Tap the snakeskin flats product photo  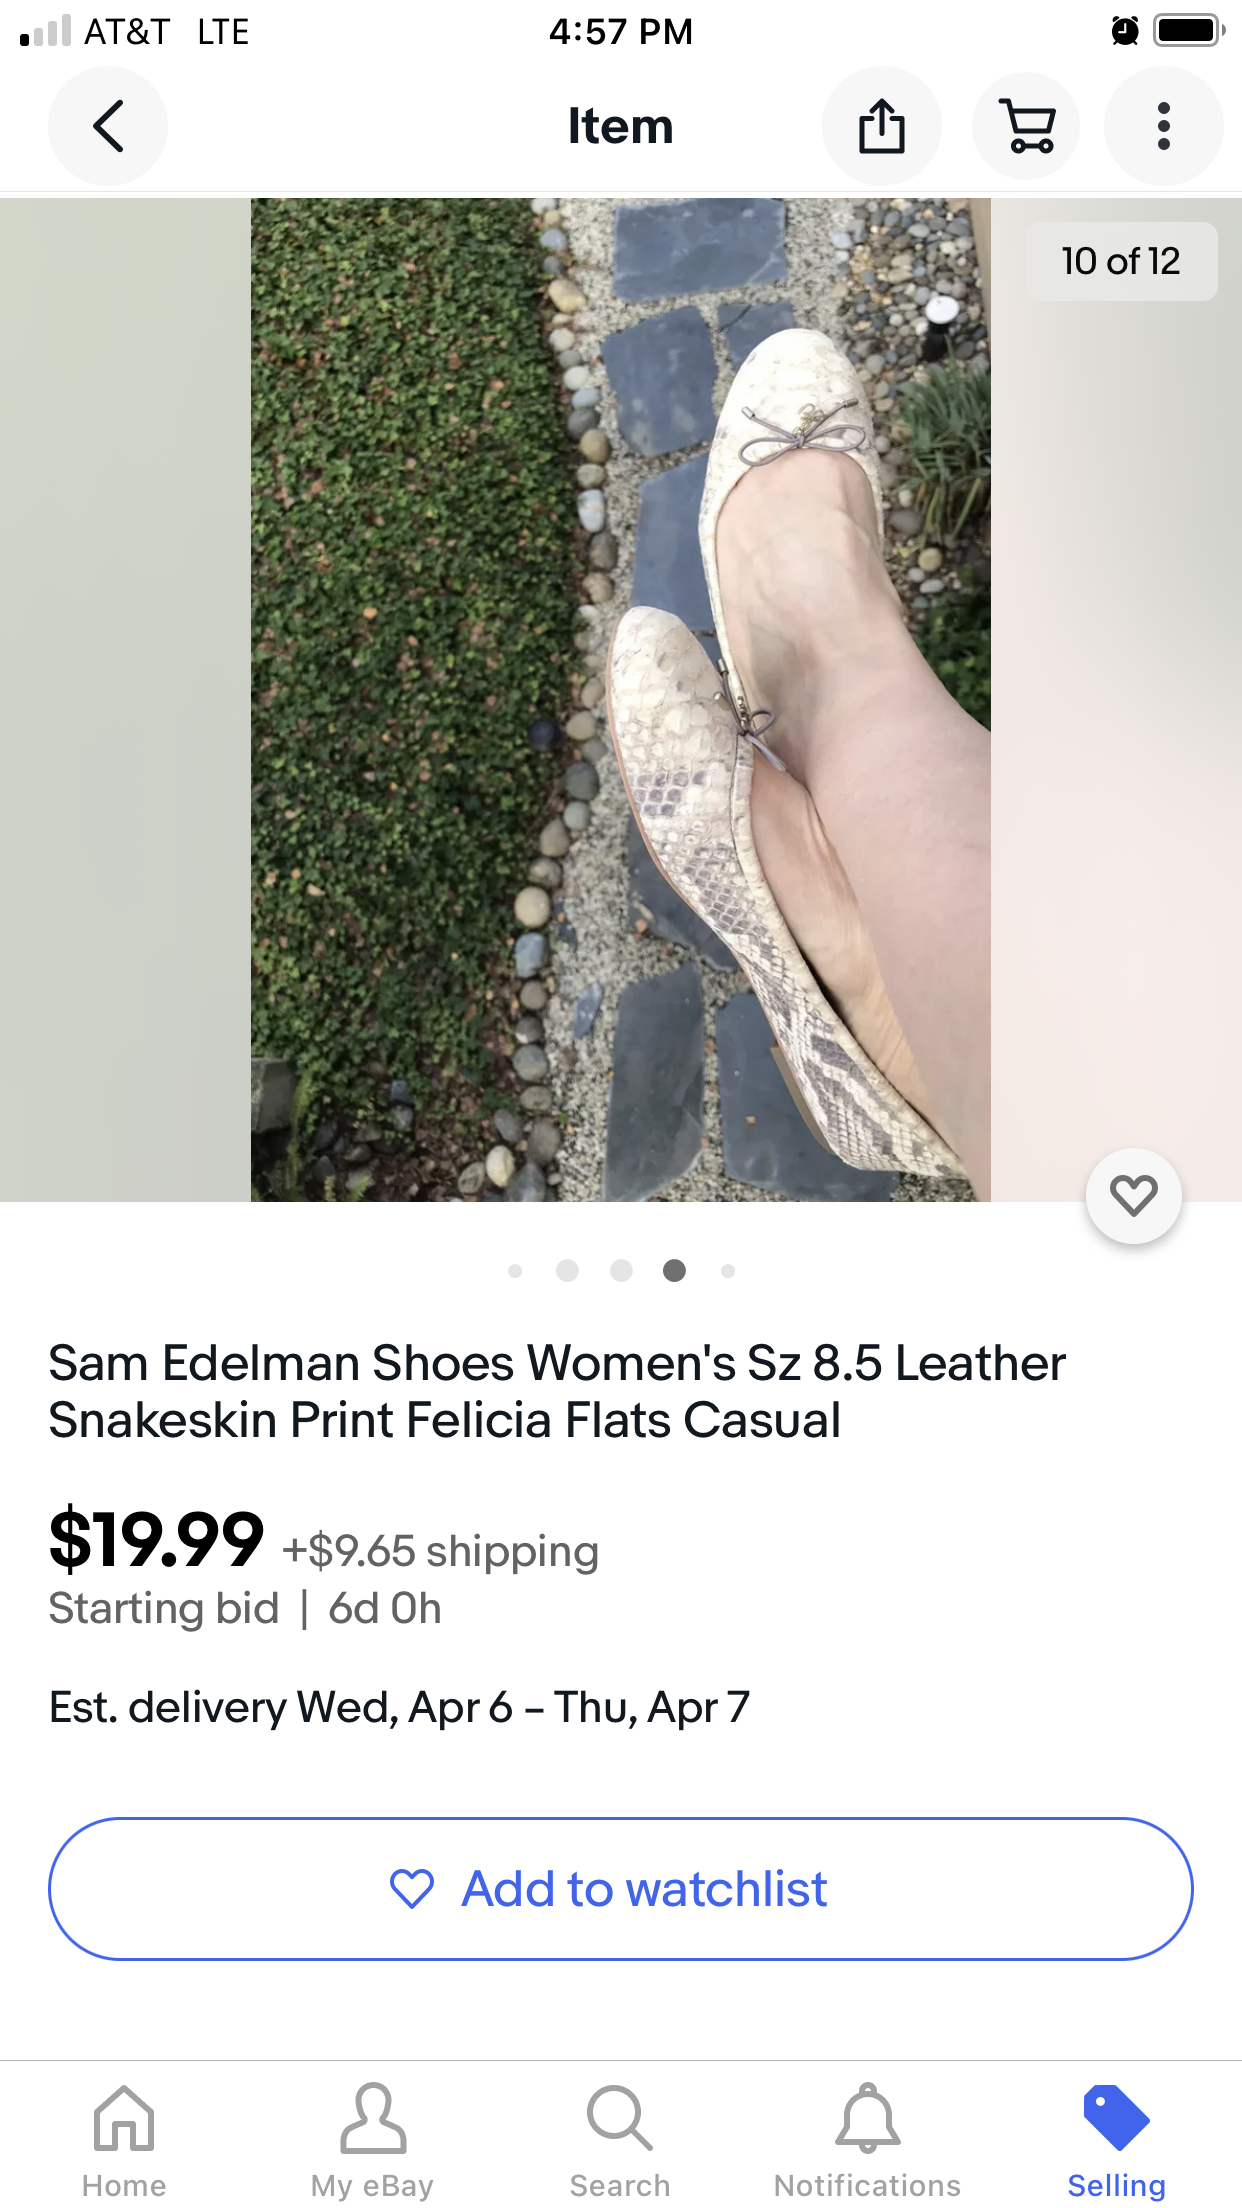620,700
